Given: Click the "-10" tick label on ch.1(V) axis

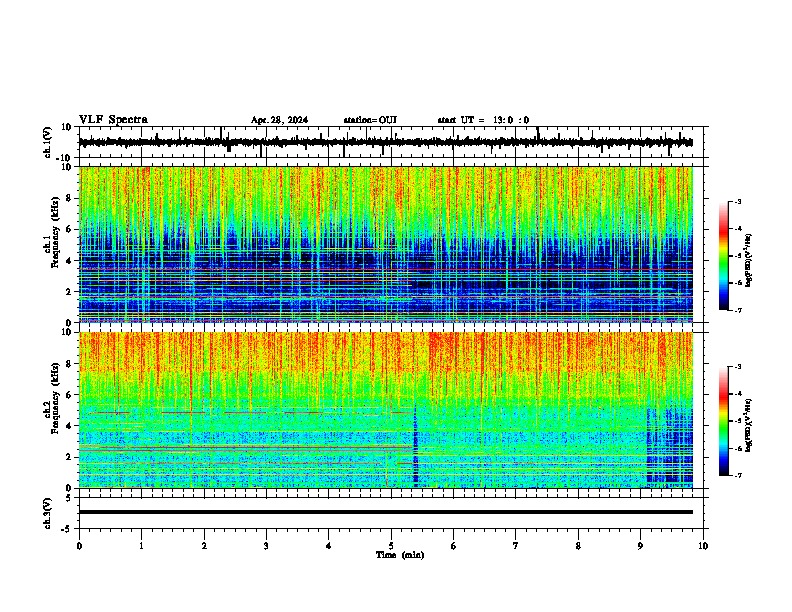Looking at the screenshot, I should pos(64,158).
